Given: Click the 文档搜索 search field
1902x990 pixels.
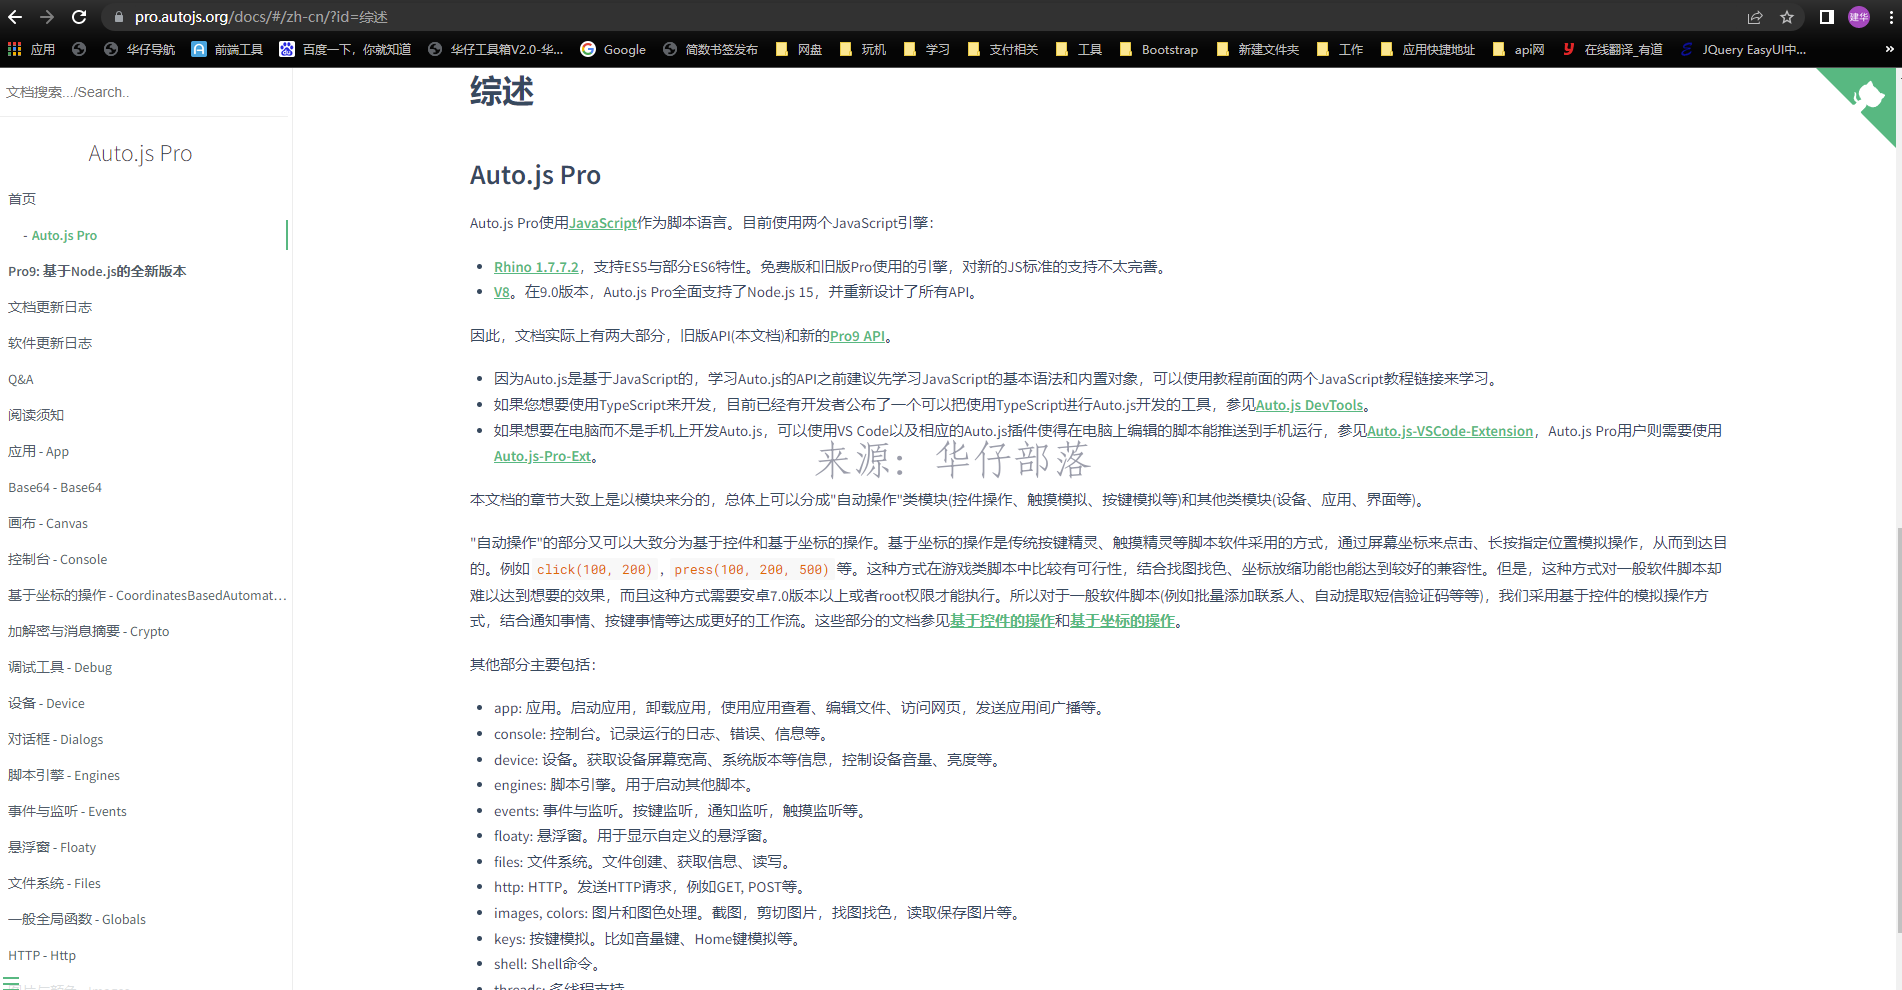Looking at the screenshot, I should tap(145, 92).
